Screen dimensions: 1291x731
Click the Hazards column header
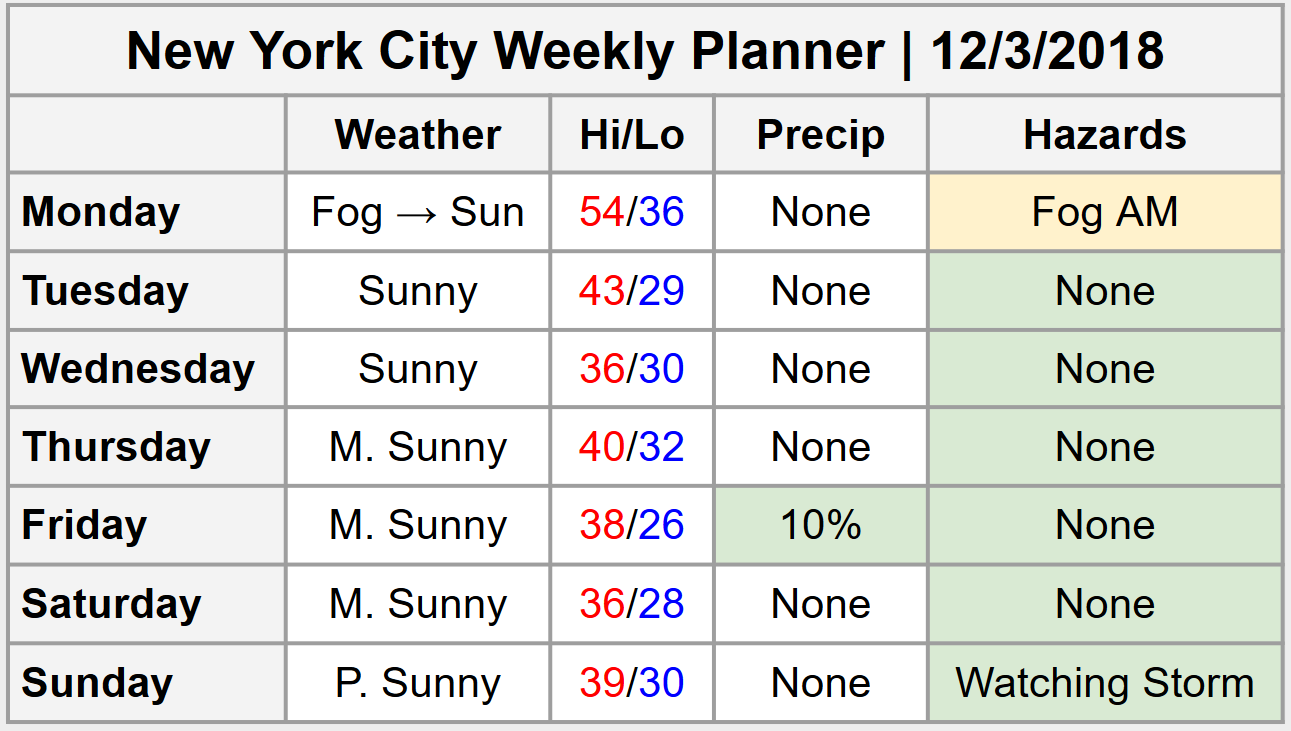[1105, 135]
